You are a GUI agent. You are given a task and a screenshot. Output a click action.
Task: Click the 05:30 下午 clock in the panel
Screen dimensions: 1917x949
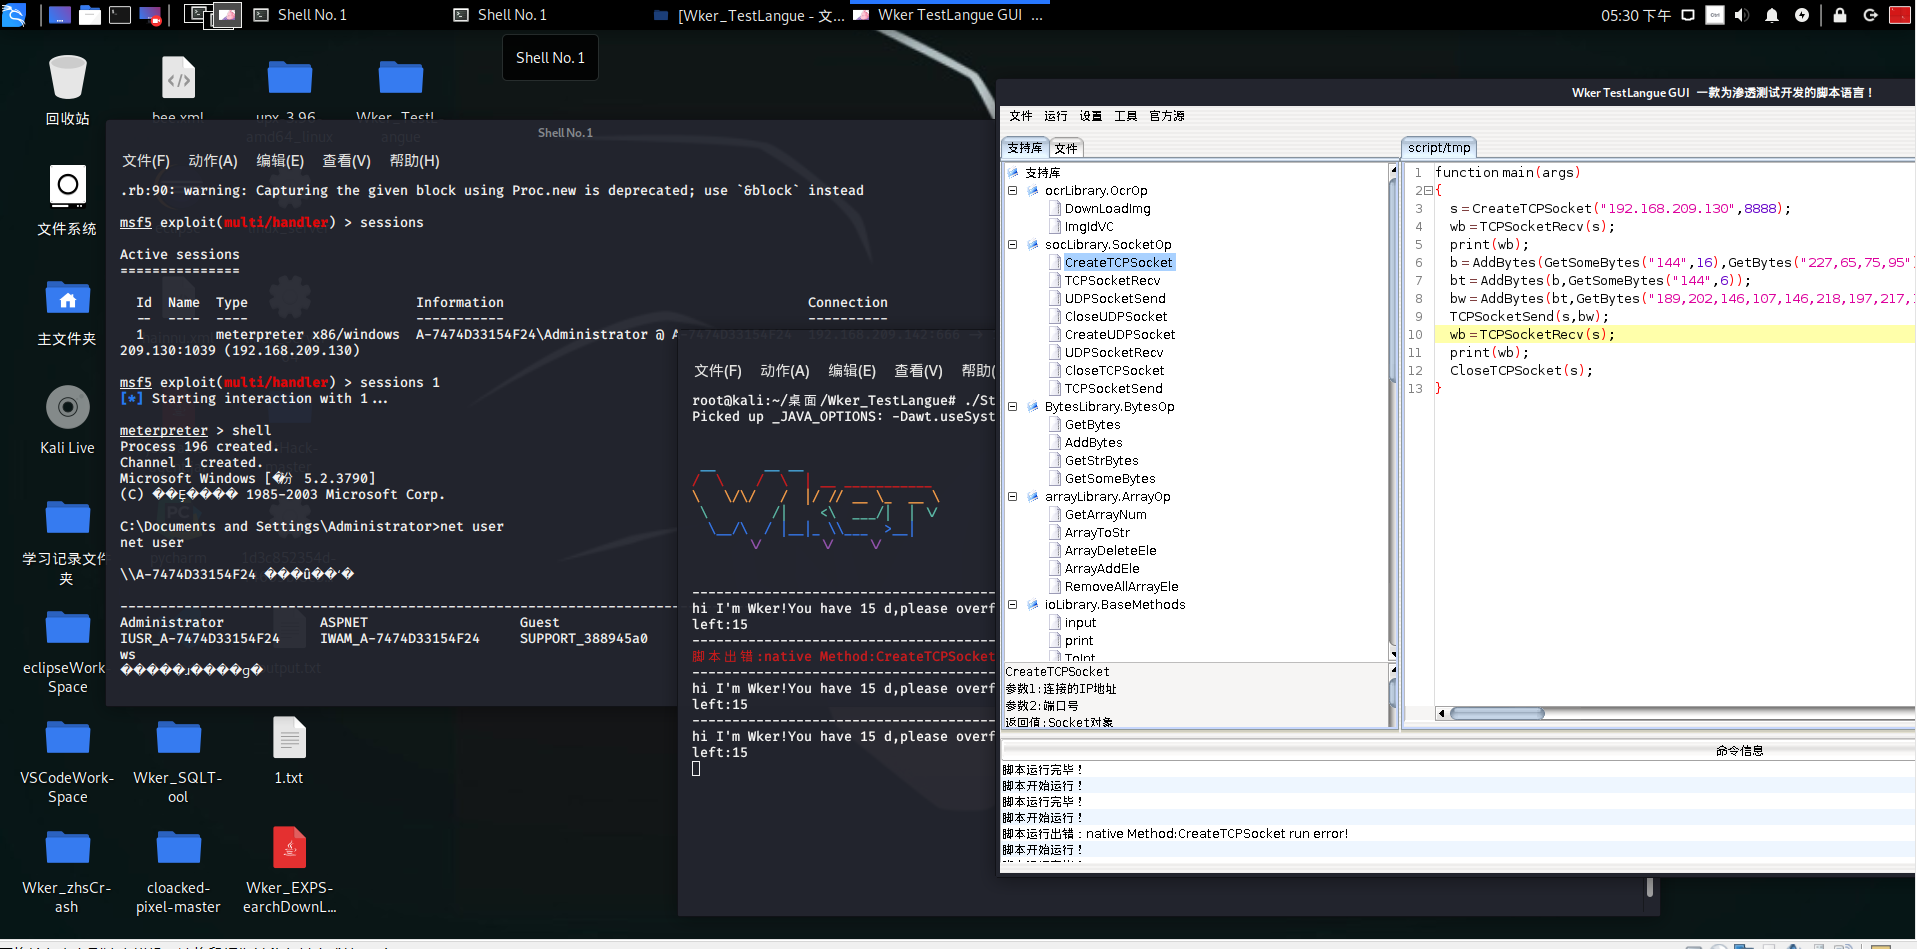(1635, 15)
